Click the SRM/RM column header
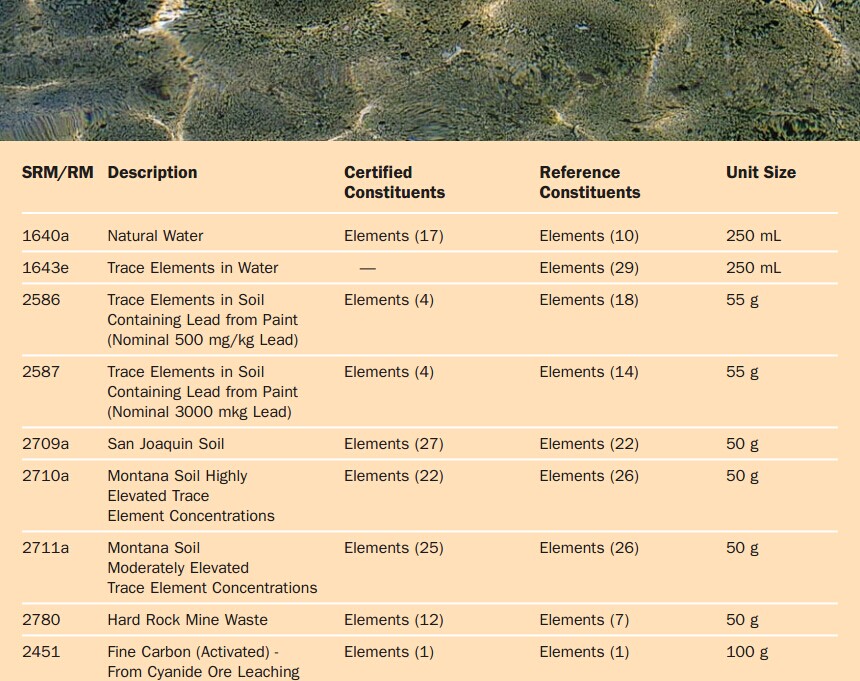Image resolution: width=860 pixels, height=681 pixels. click(58, 172)
